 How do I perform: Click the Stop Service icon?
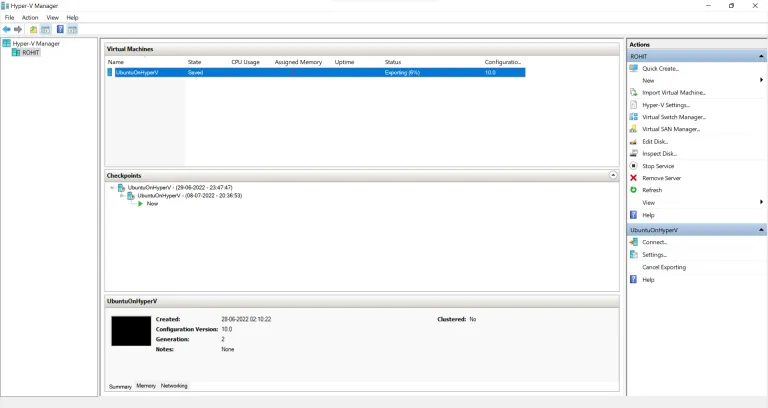pos(633,166)
